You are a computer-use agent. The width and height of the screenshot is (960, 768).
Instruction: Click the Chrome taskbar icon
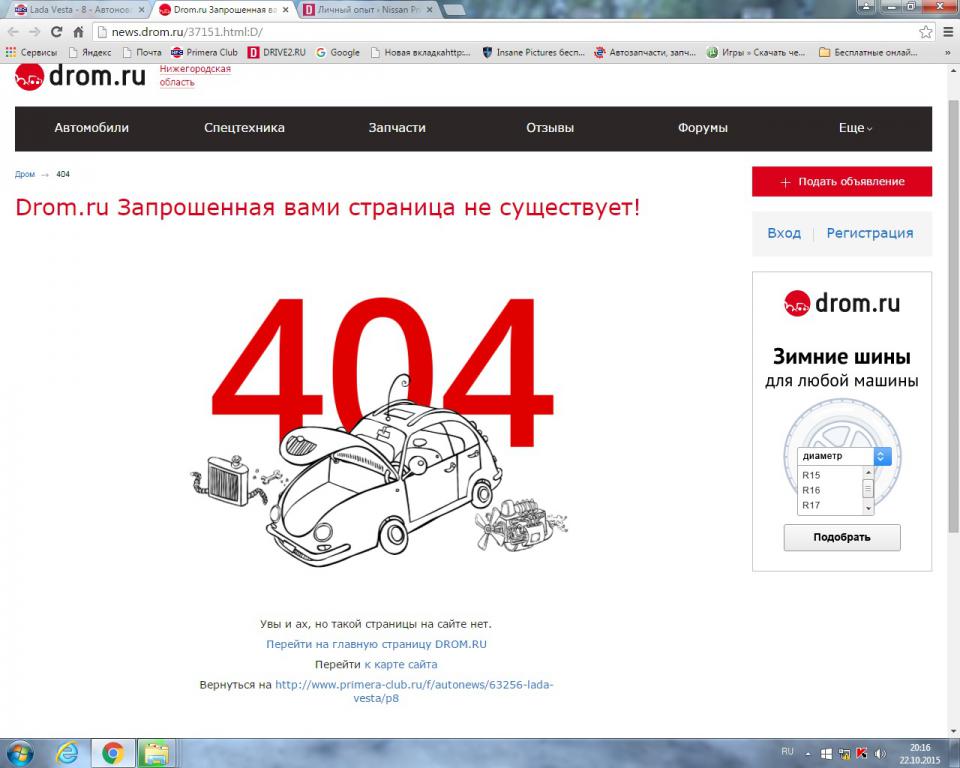113,753
